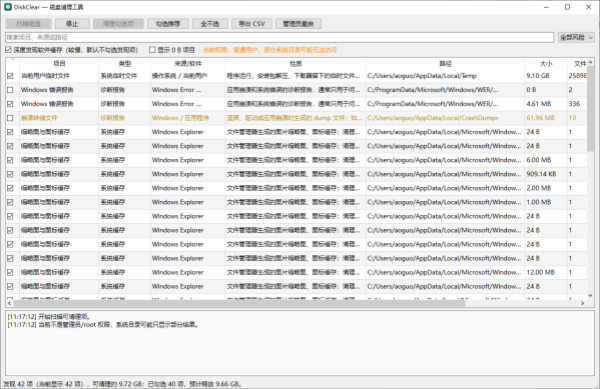Click the orange 当前权限 permission warning text
Image resolution: width=600 pixels, height=389 pixels.
(270, 50)
